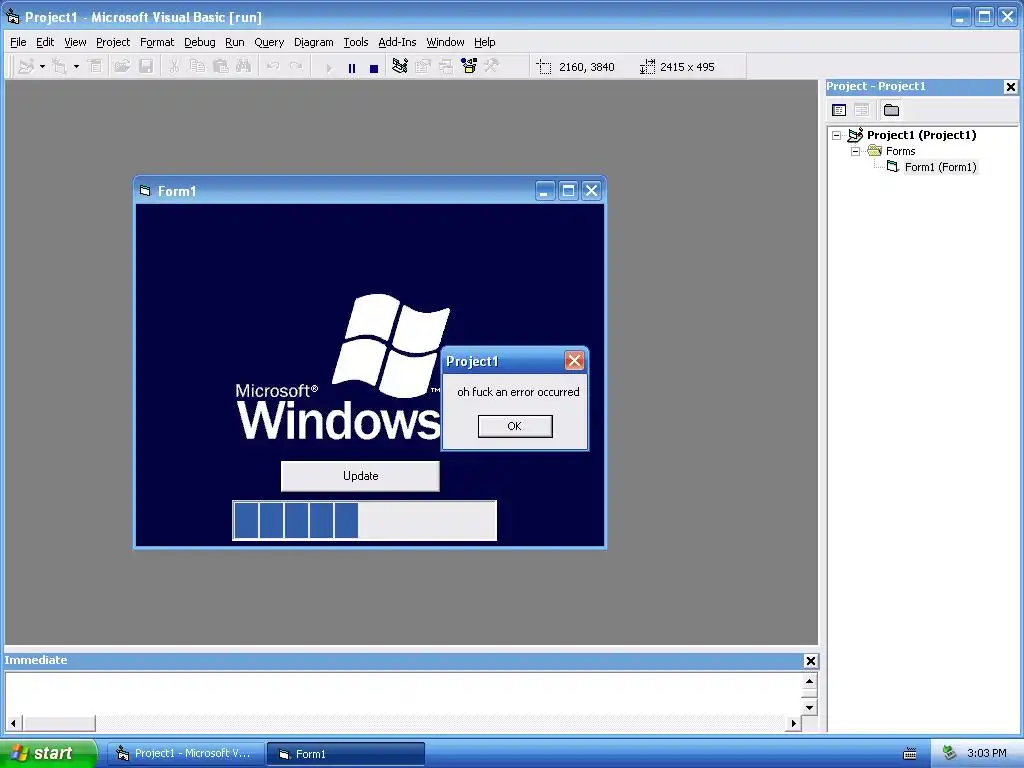This screenshot has height=768, width=1024.
Task: Pause execution with the Break button
Action: (352, 67)
